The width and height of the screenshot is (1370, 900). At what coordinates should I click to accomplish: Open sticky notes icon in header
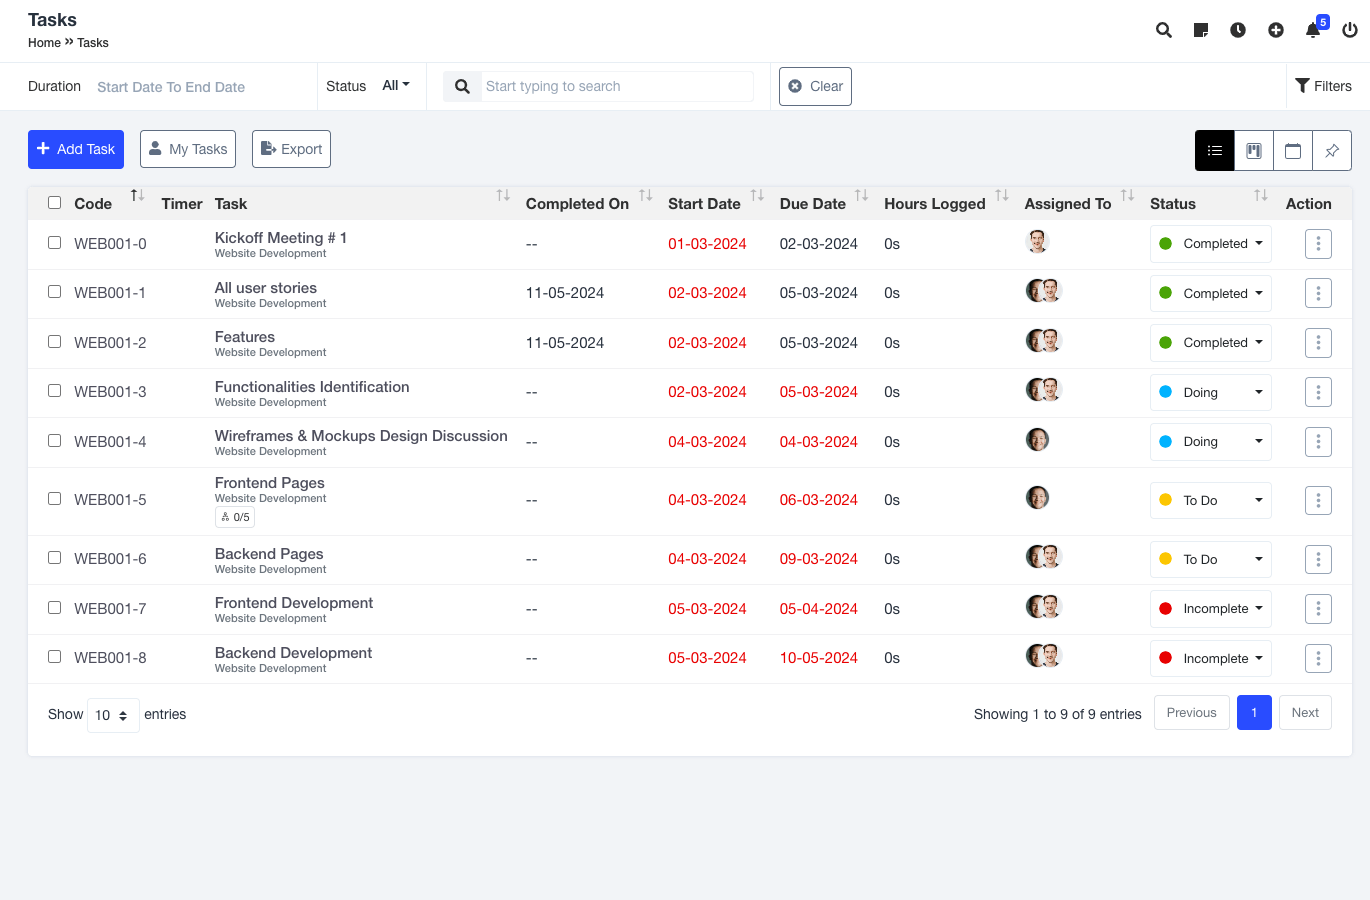point(1201,30)
